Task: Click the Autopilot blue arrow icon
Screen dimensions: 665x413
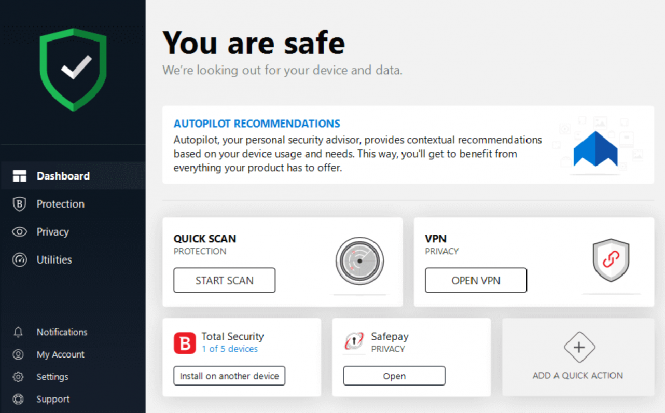Action: (x=595, y=149)
